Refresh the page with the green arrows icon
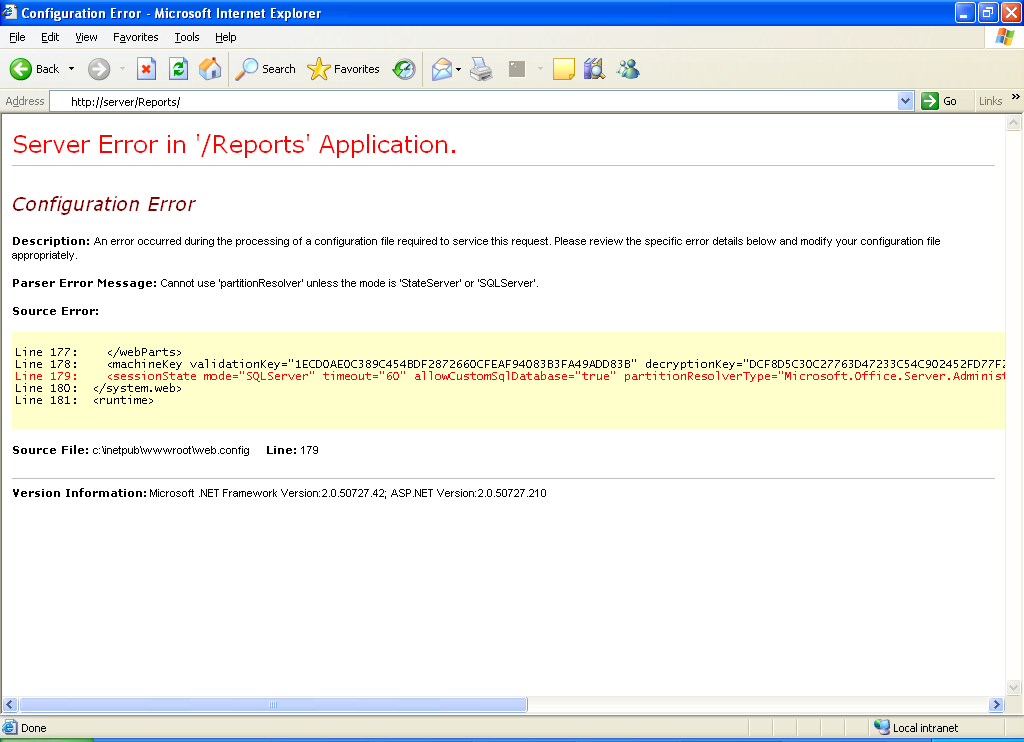This screenshot has width=1024, height=742. coord(178,69)
